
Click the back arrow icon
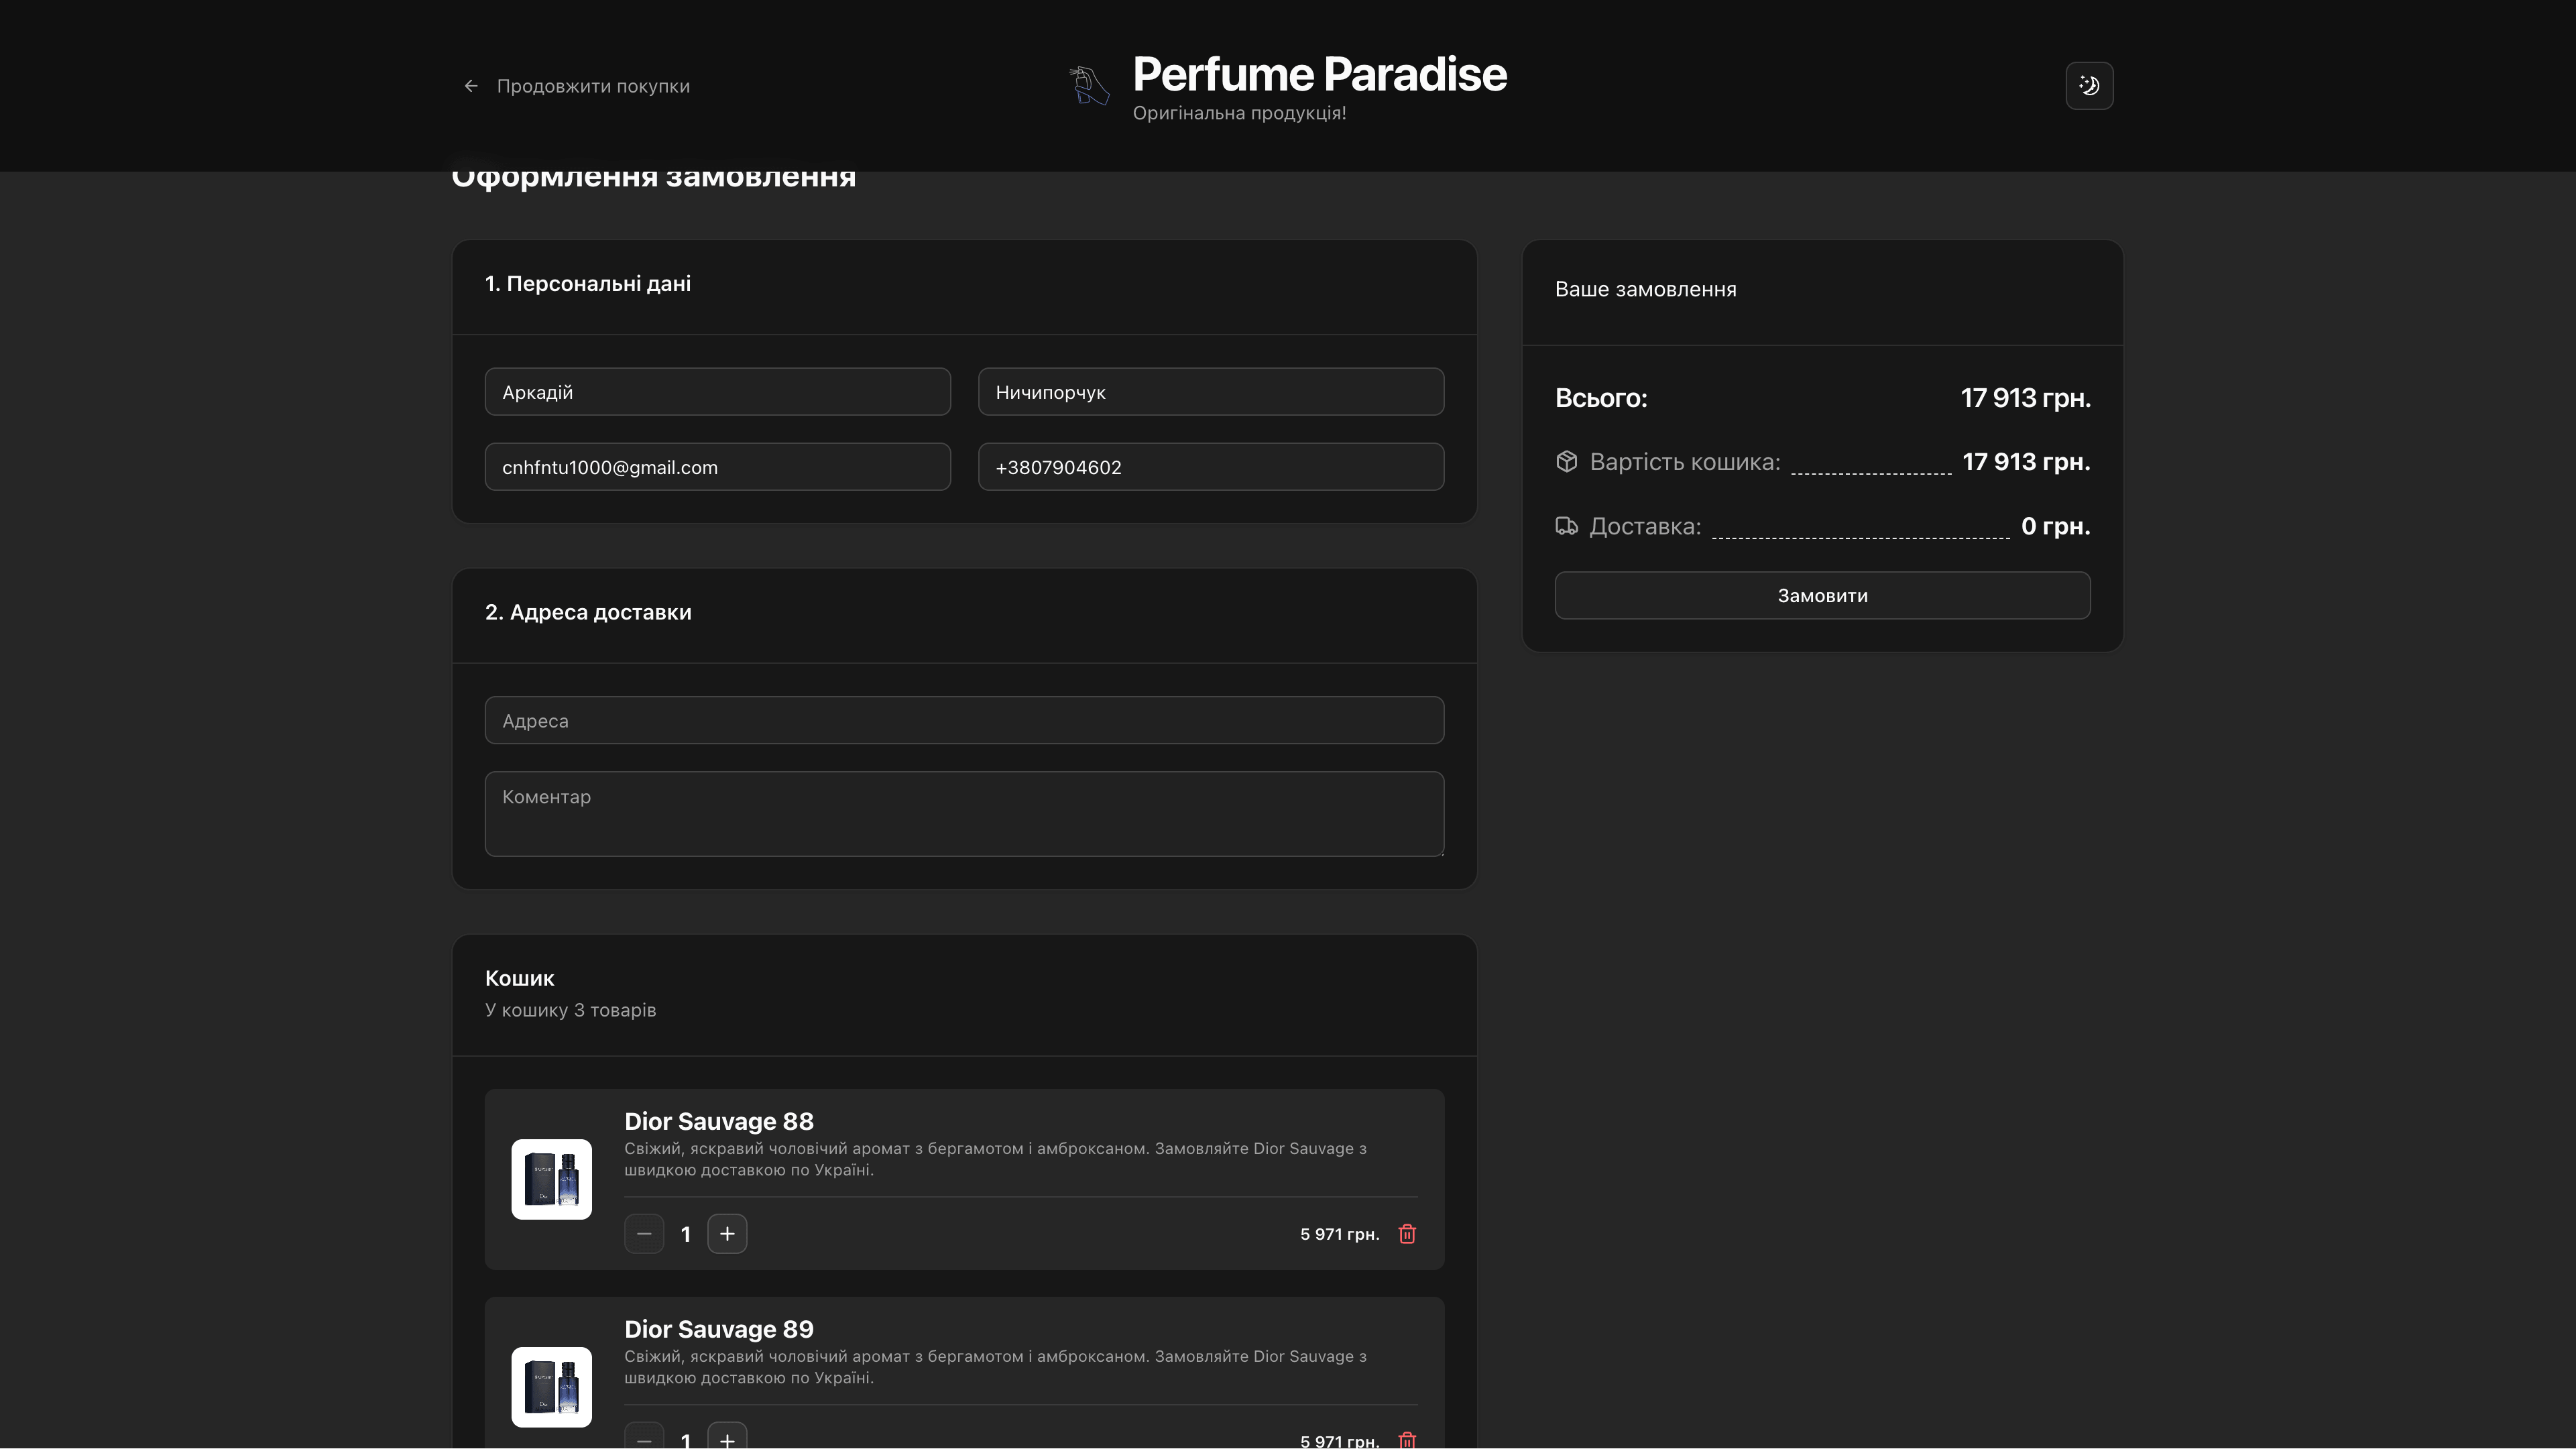(x=471, y=85)
